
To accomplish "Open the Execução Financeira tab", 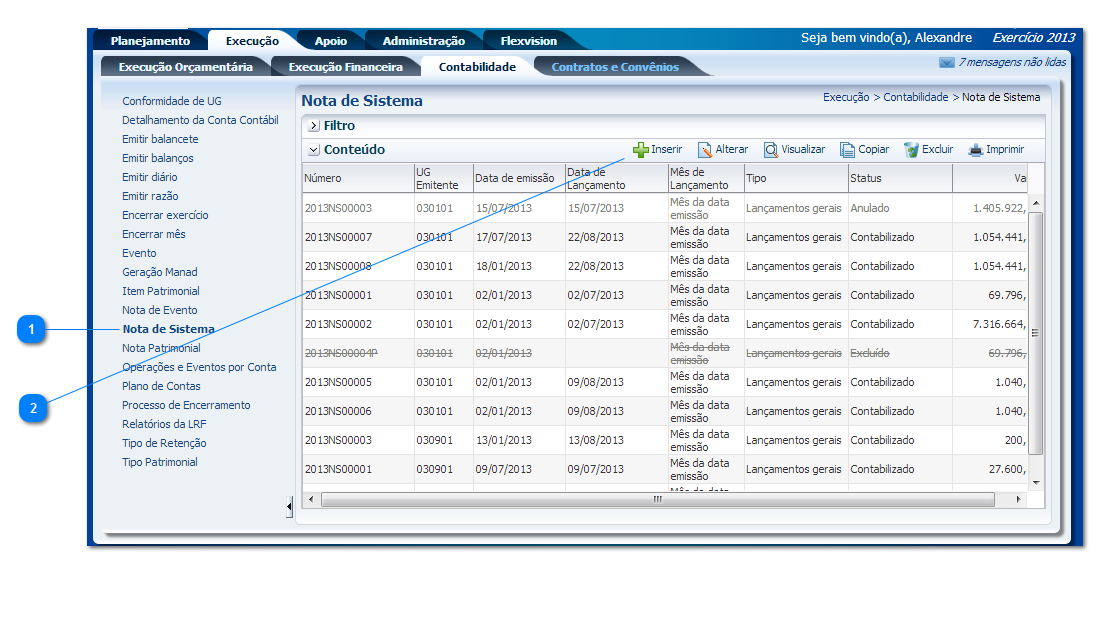I will click(345, 67).
